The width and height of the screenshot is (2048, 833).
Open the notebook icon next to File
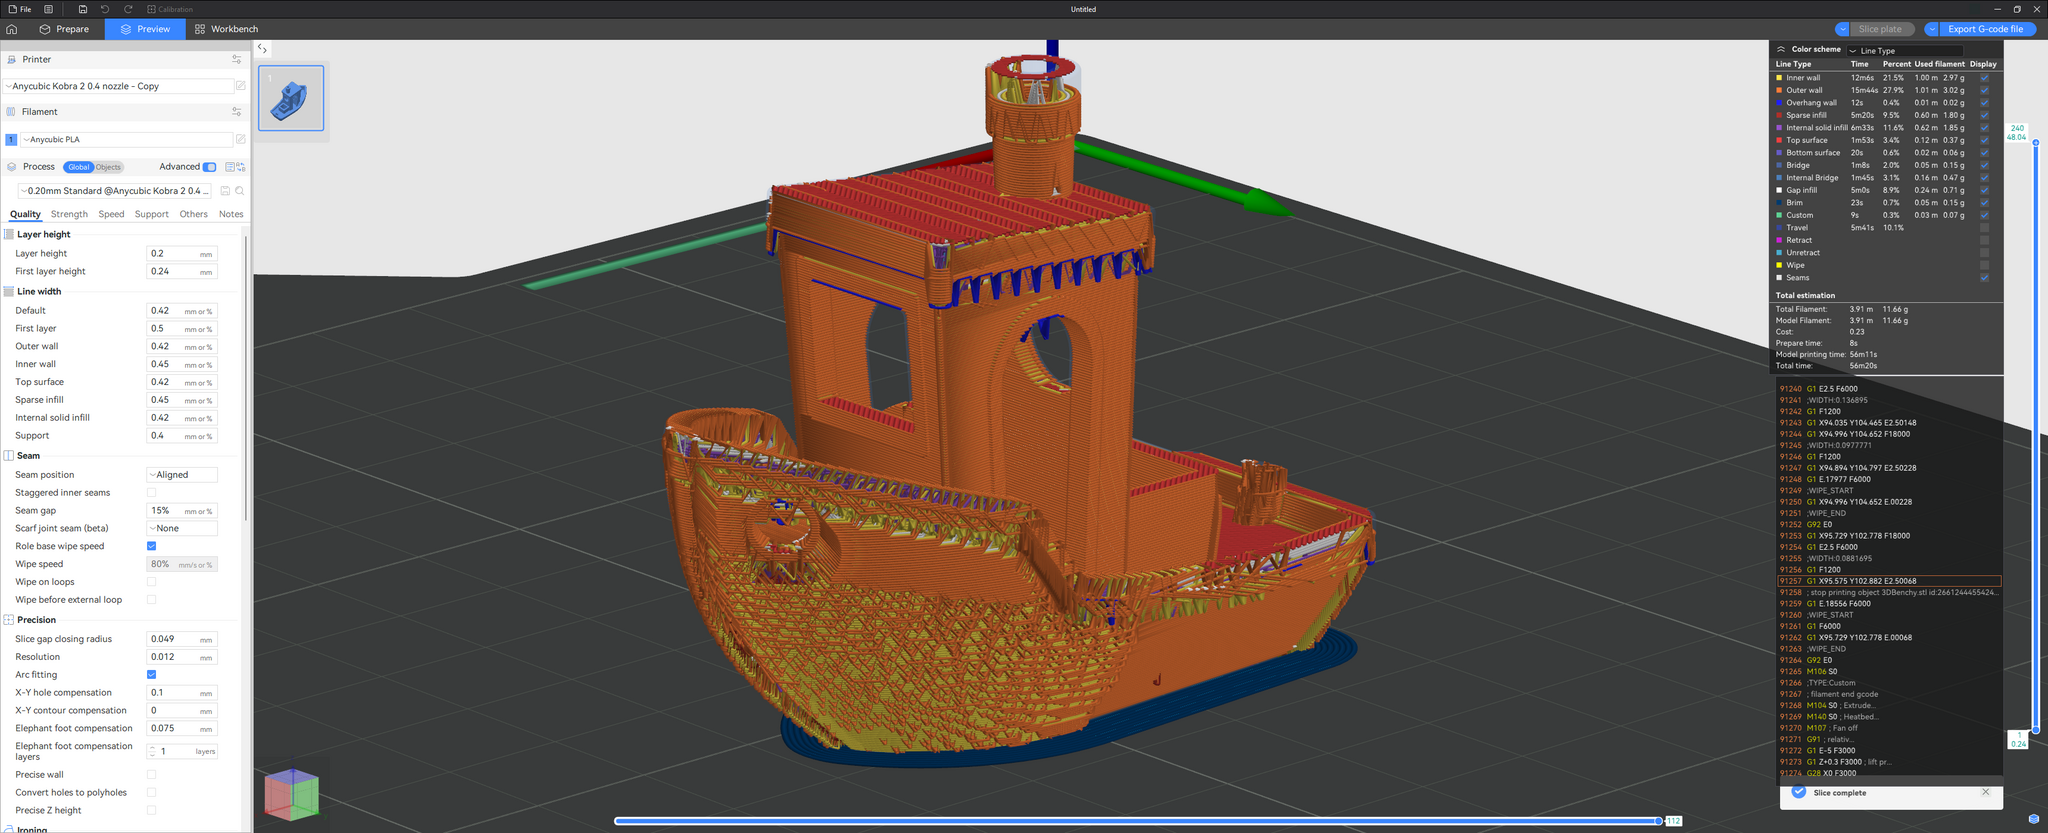click(x=48, y=9)
